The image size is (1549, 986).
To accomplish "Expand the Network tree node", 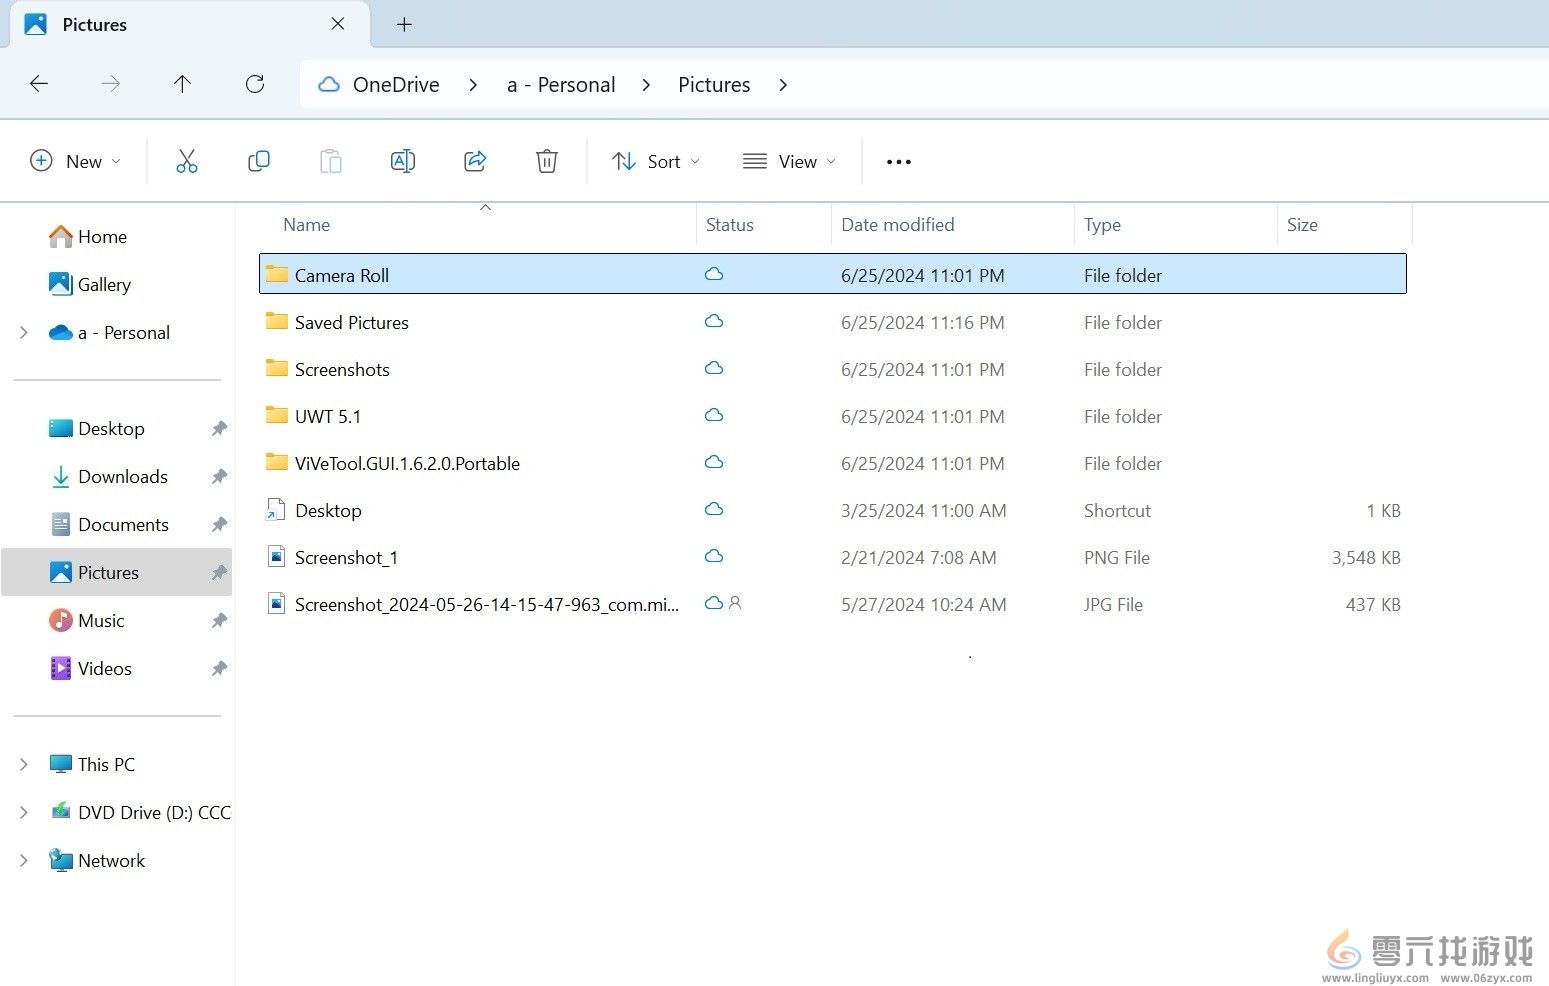I will pyautogui.click(x=24, y=860).
